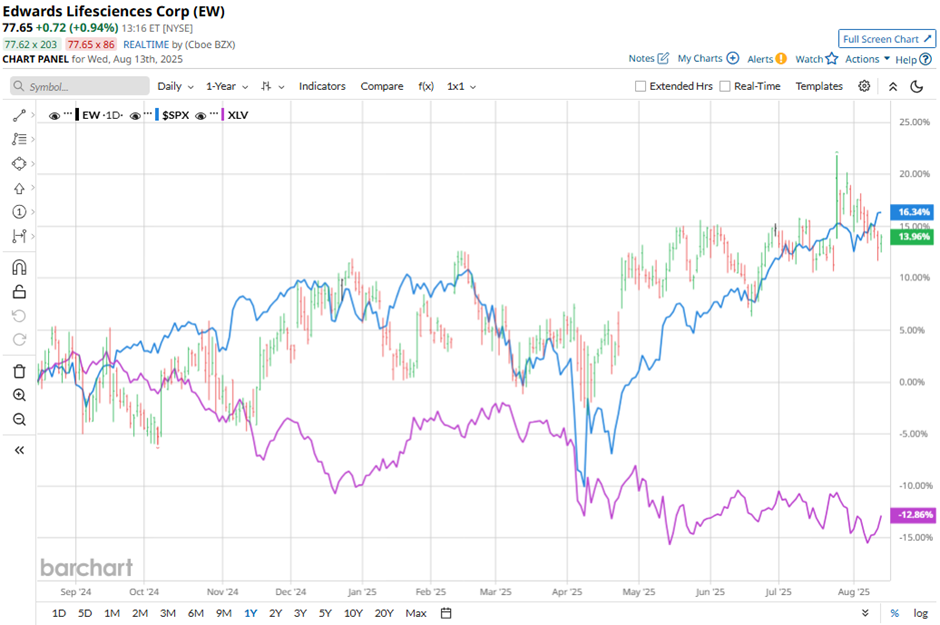Open the Indicators menu
The width and height of the screenshot is (940, 625).
click(x=322, y=86)
